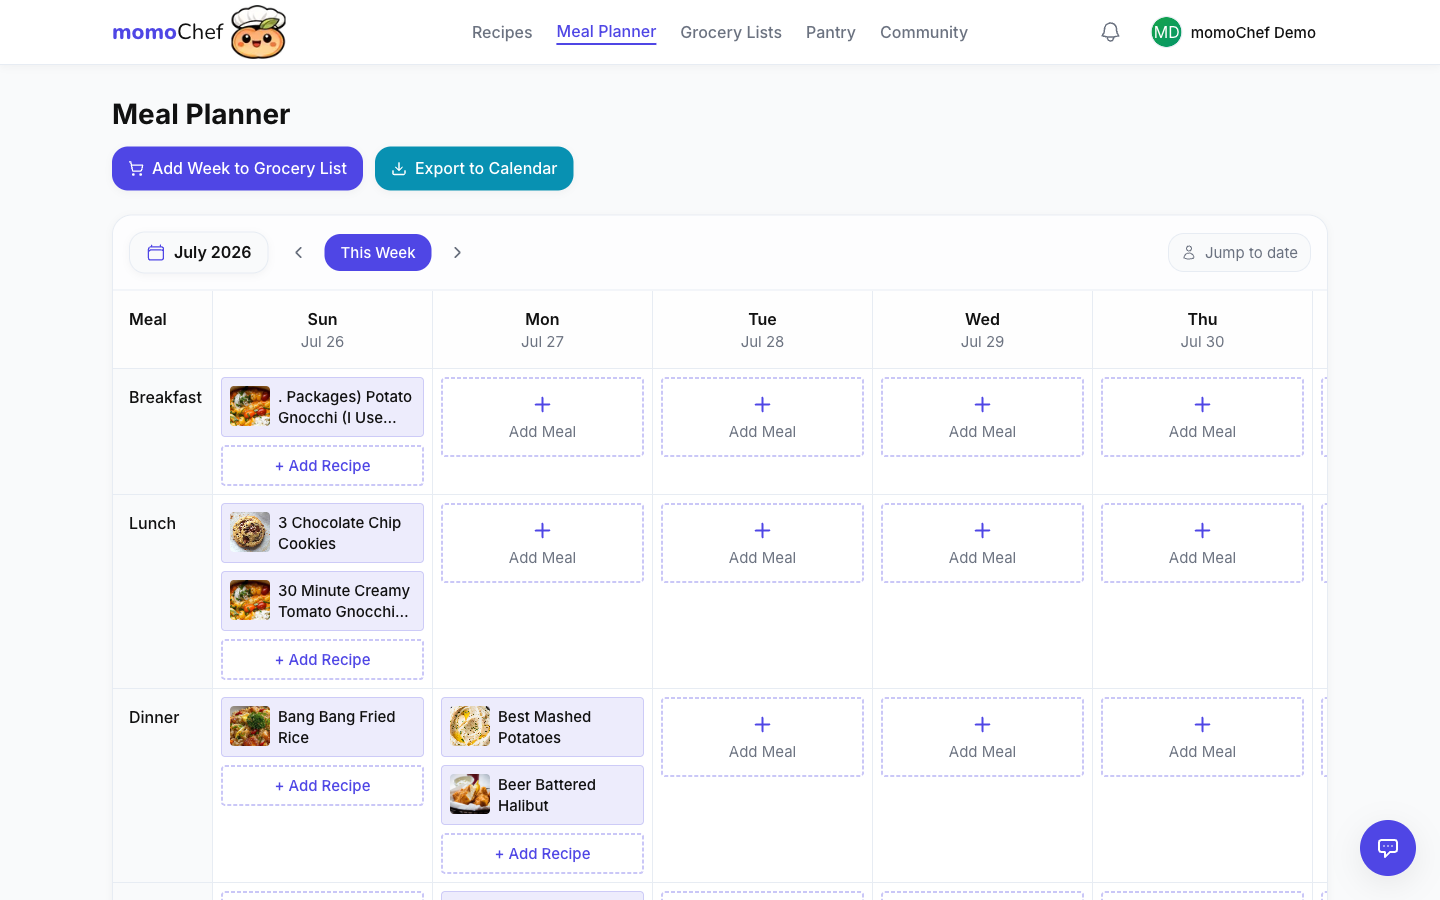1440x900 pixels.
Task: Add Meal for Thursday breakfast
Action: (x=1202, y=417)
